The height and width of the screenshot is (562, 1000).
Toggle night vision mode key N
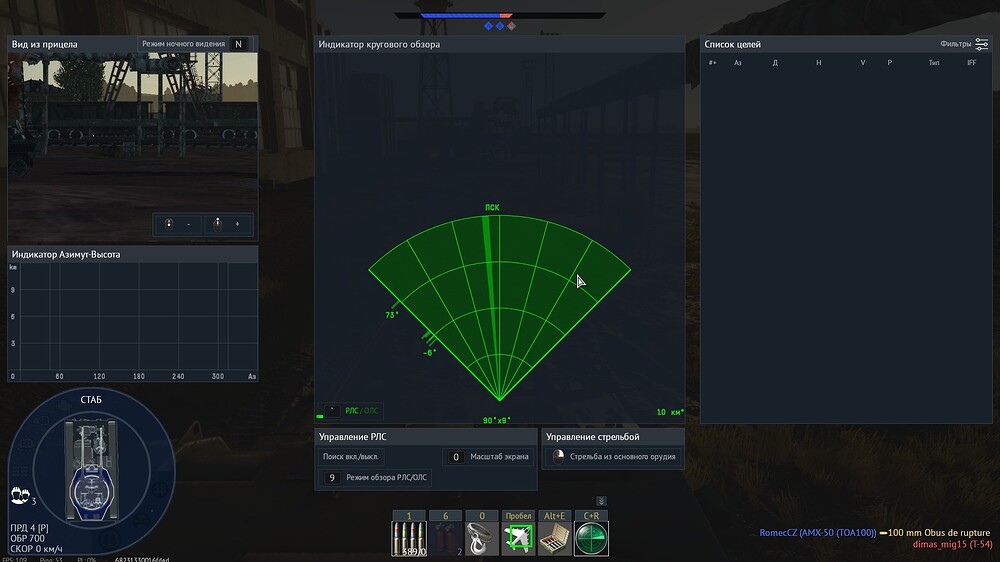(239, 44)
